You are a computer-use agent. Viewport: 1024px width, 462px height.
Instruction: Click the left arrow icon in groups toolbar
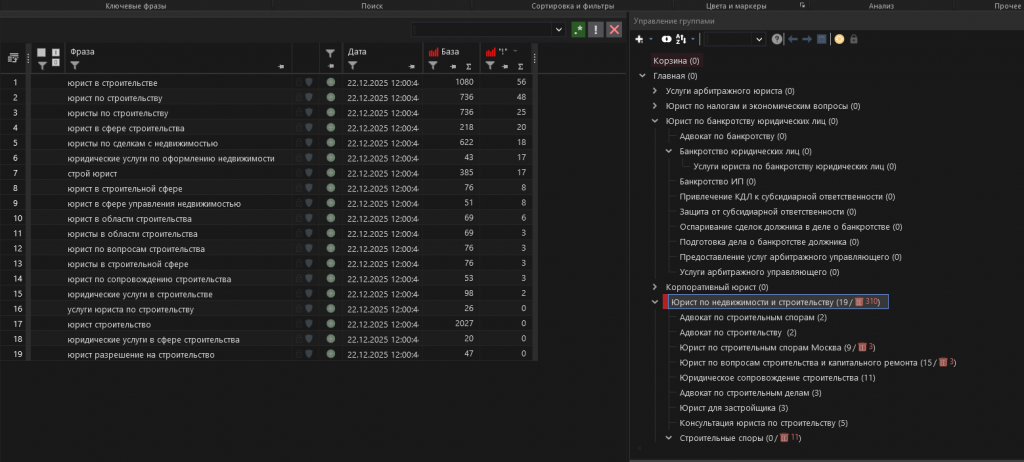pos(793,39)
